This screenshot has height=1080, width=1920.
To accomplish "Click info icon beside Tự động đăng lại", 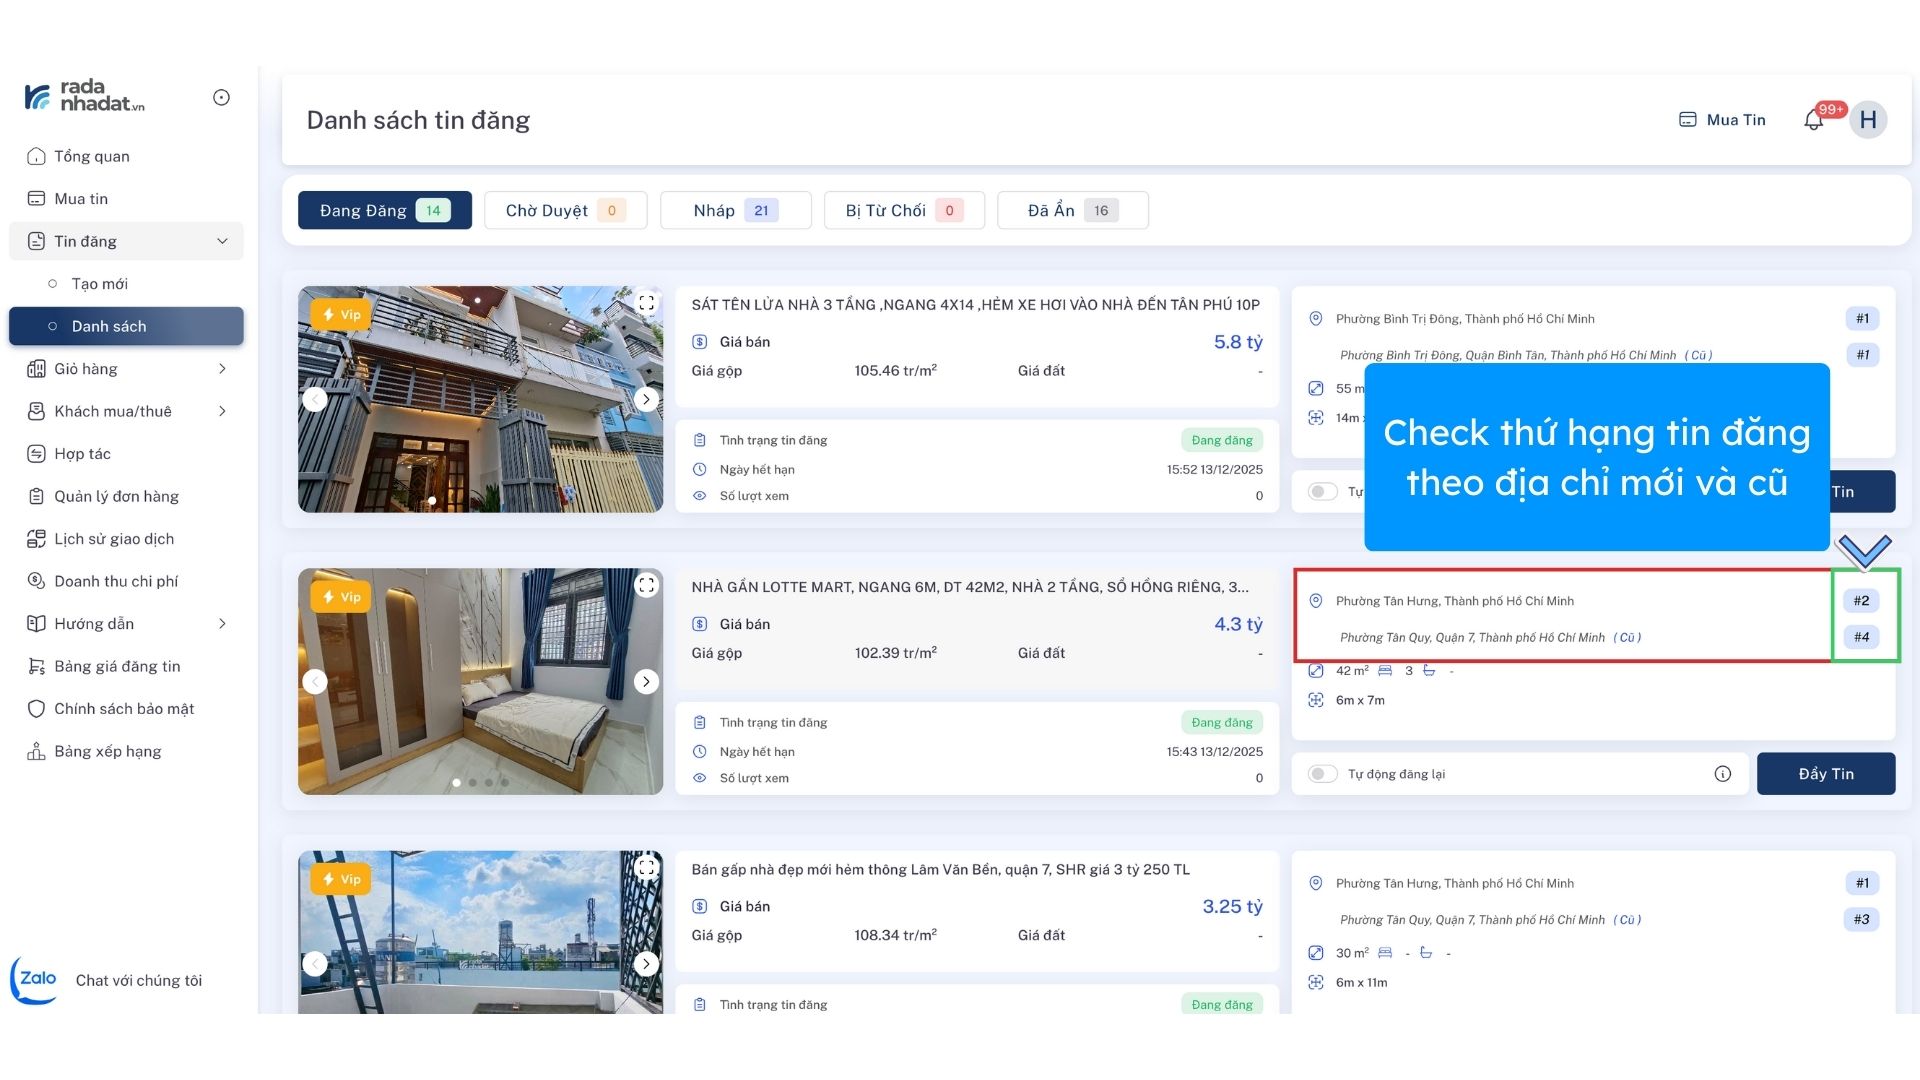I will pos(1722,774).
